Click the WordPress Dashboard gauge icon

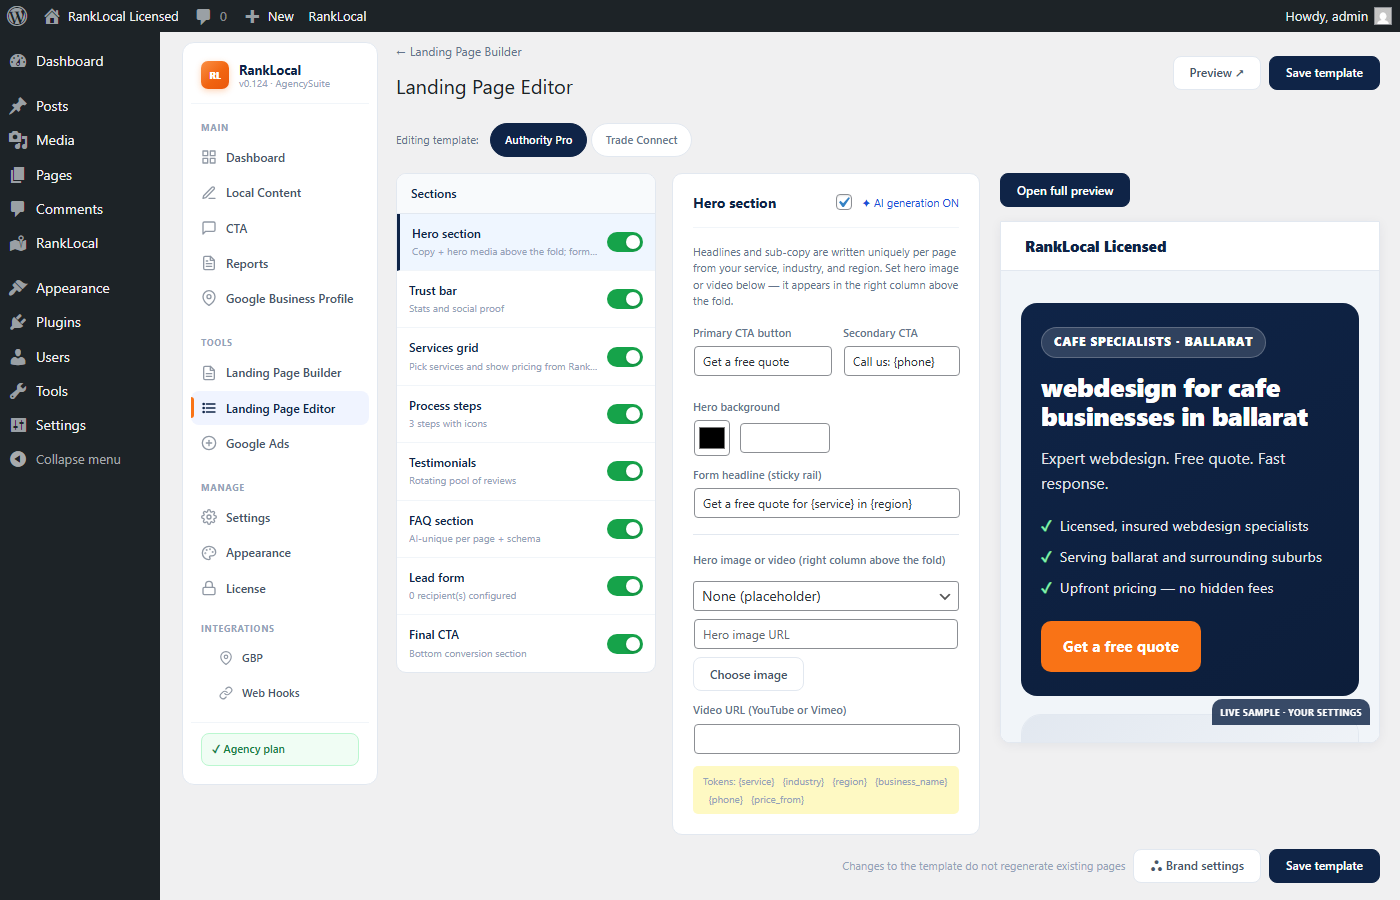pyautogui.click(x=18, y=61)
